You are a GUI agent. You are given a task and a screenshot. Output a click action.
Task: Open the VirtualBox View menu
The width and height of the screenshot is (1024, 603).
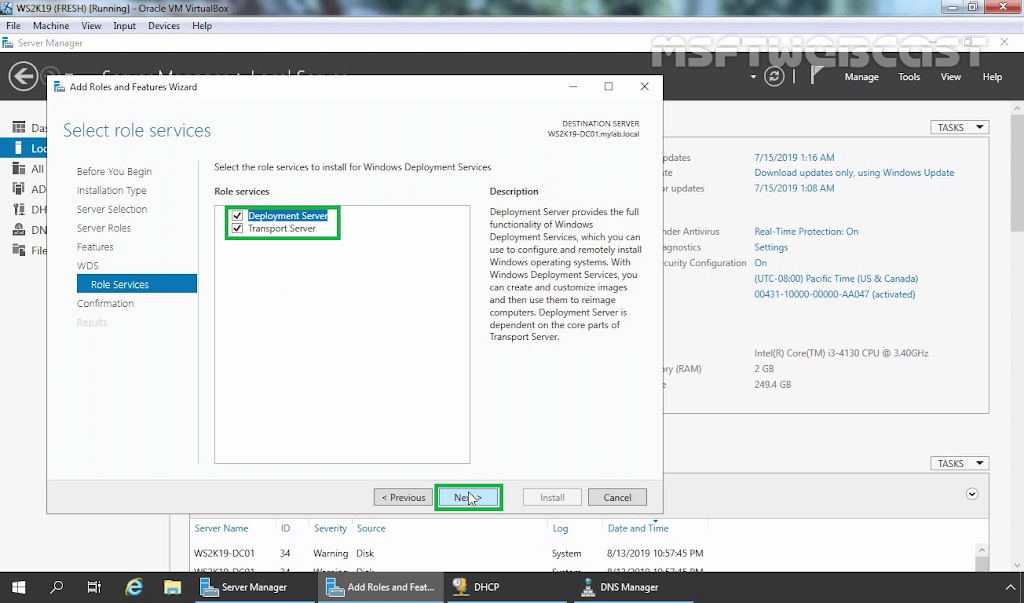[91, 25]
